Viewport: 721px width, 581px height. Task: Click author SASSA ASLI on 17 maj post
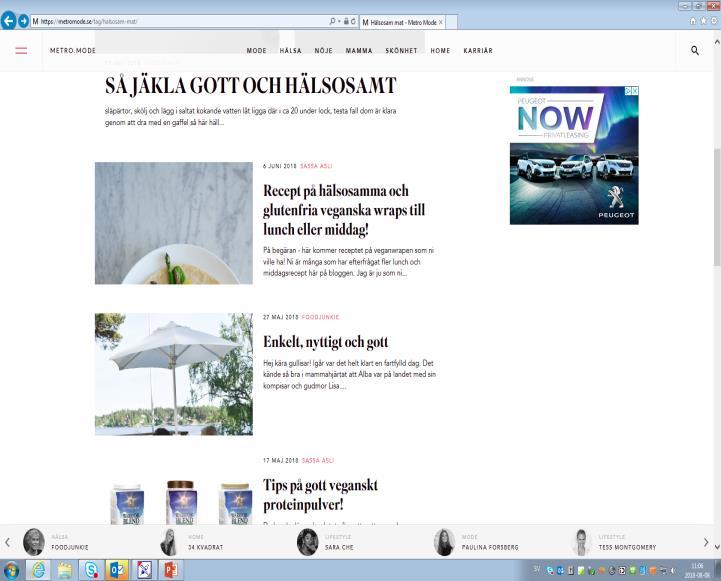coord(318,460)
